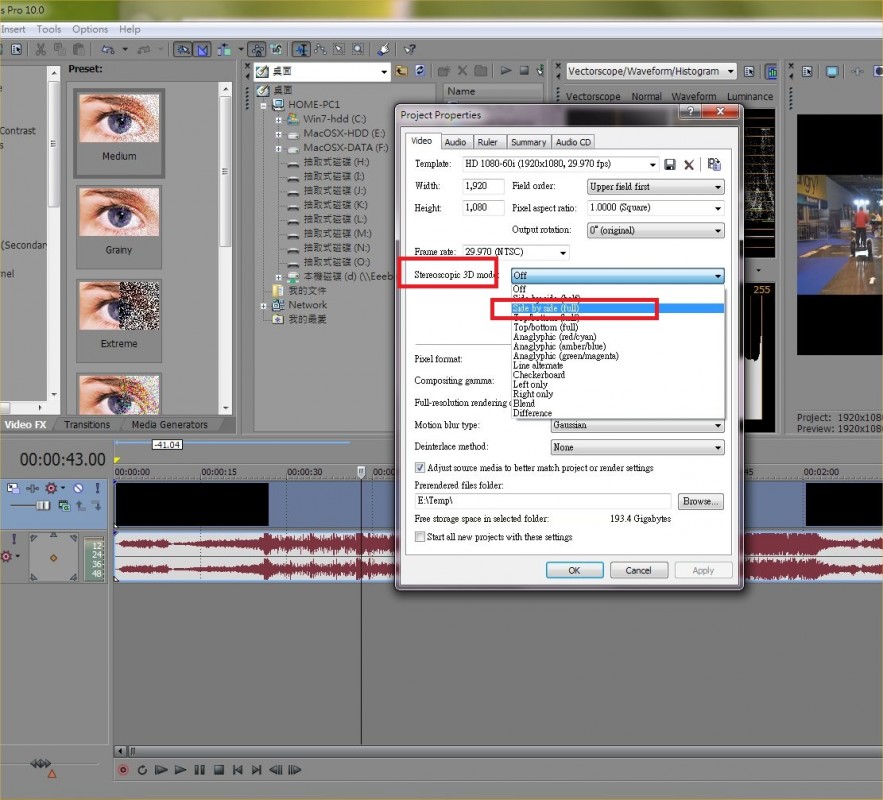Image resolution: width=883 pixels, height=800 pixels.
Task: Open the video track FX gear icon
Action: click(49, 488)
